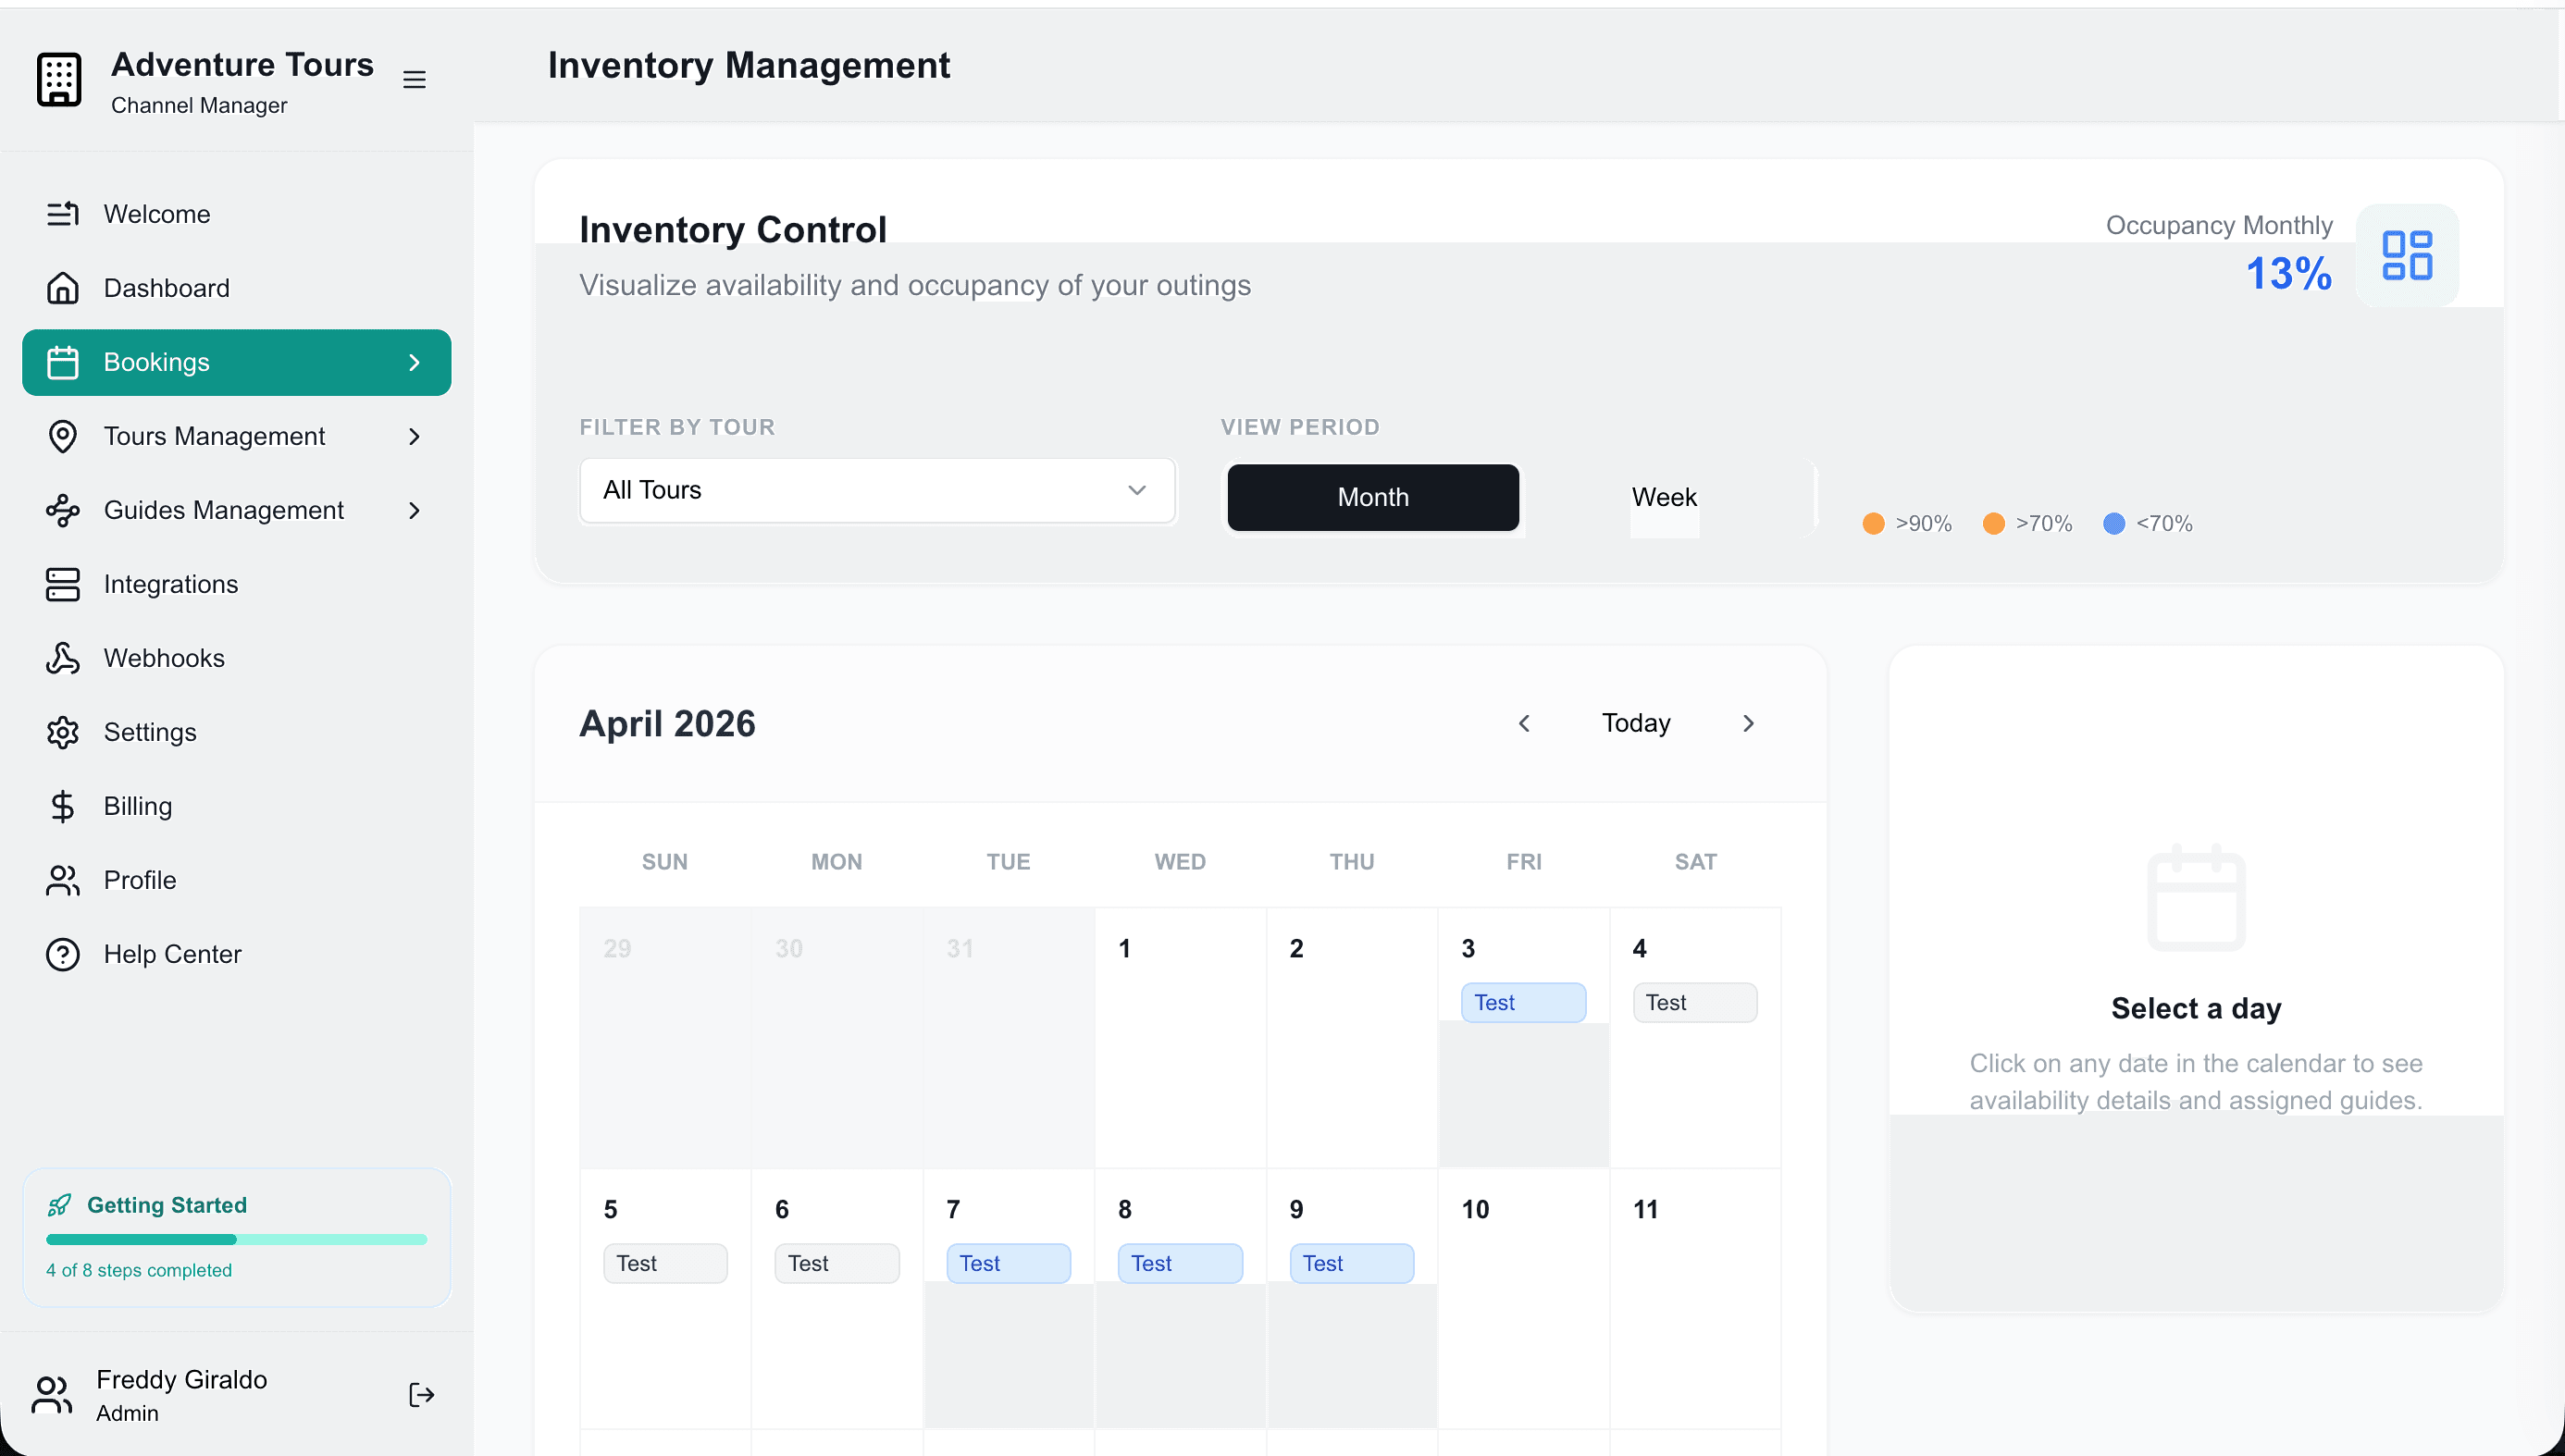The width and height of the screenshot is (2565, 1456).
Task: Click the Getting Started heading
Action: 167,1205
